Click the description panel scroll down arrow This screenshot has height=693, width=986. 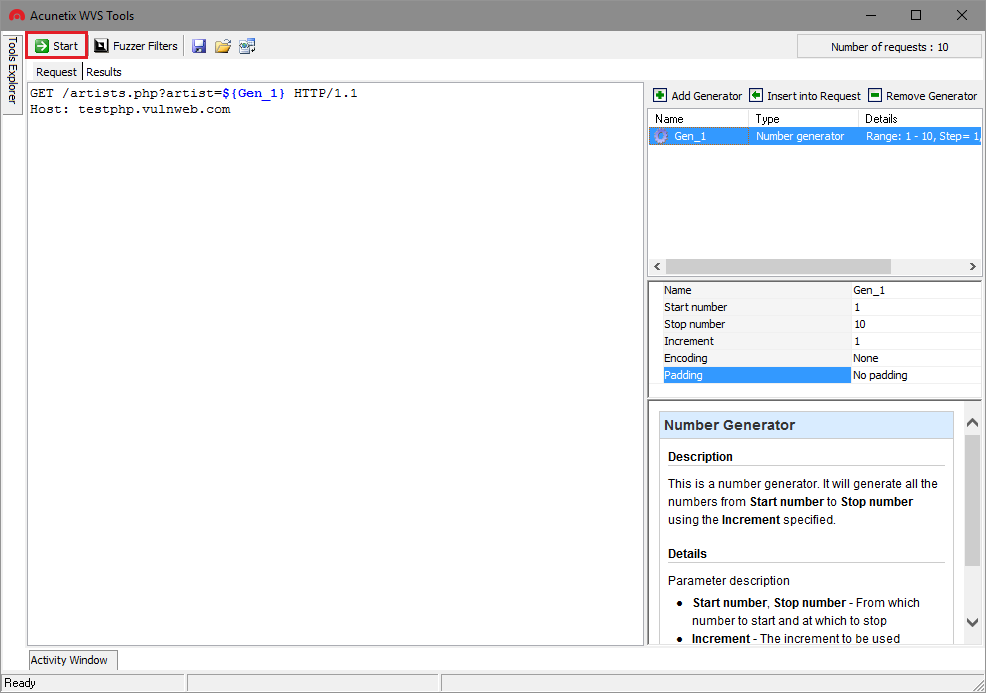click(972, 623)
